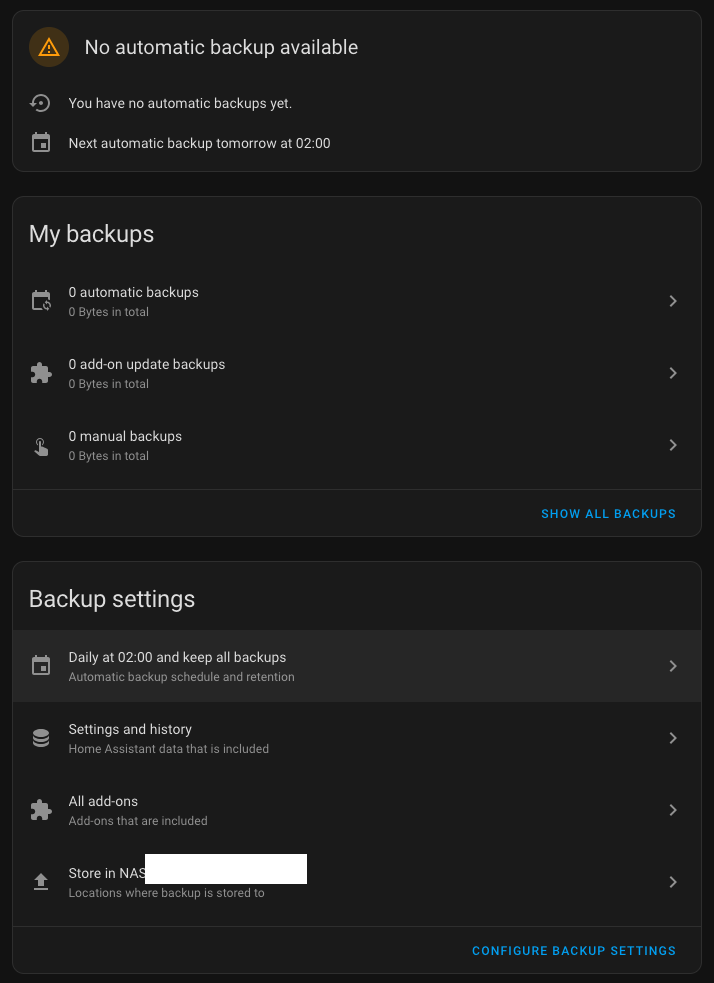Open the Store in NAS locations row

coord(357,882)
